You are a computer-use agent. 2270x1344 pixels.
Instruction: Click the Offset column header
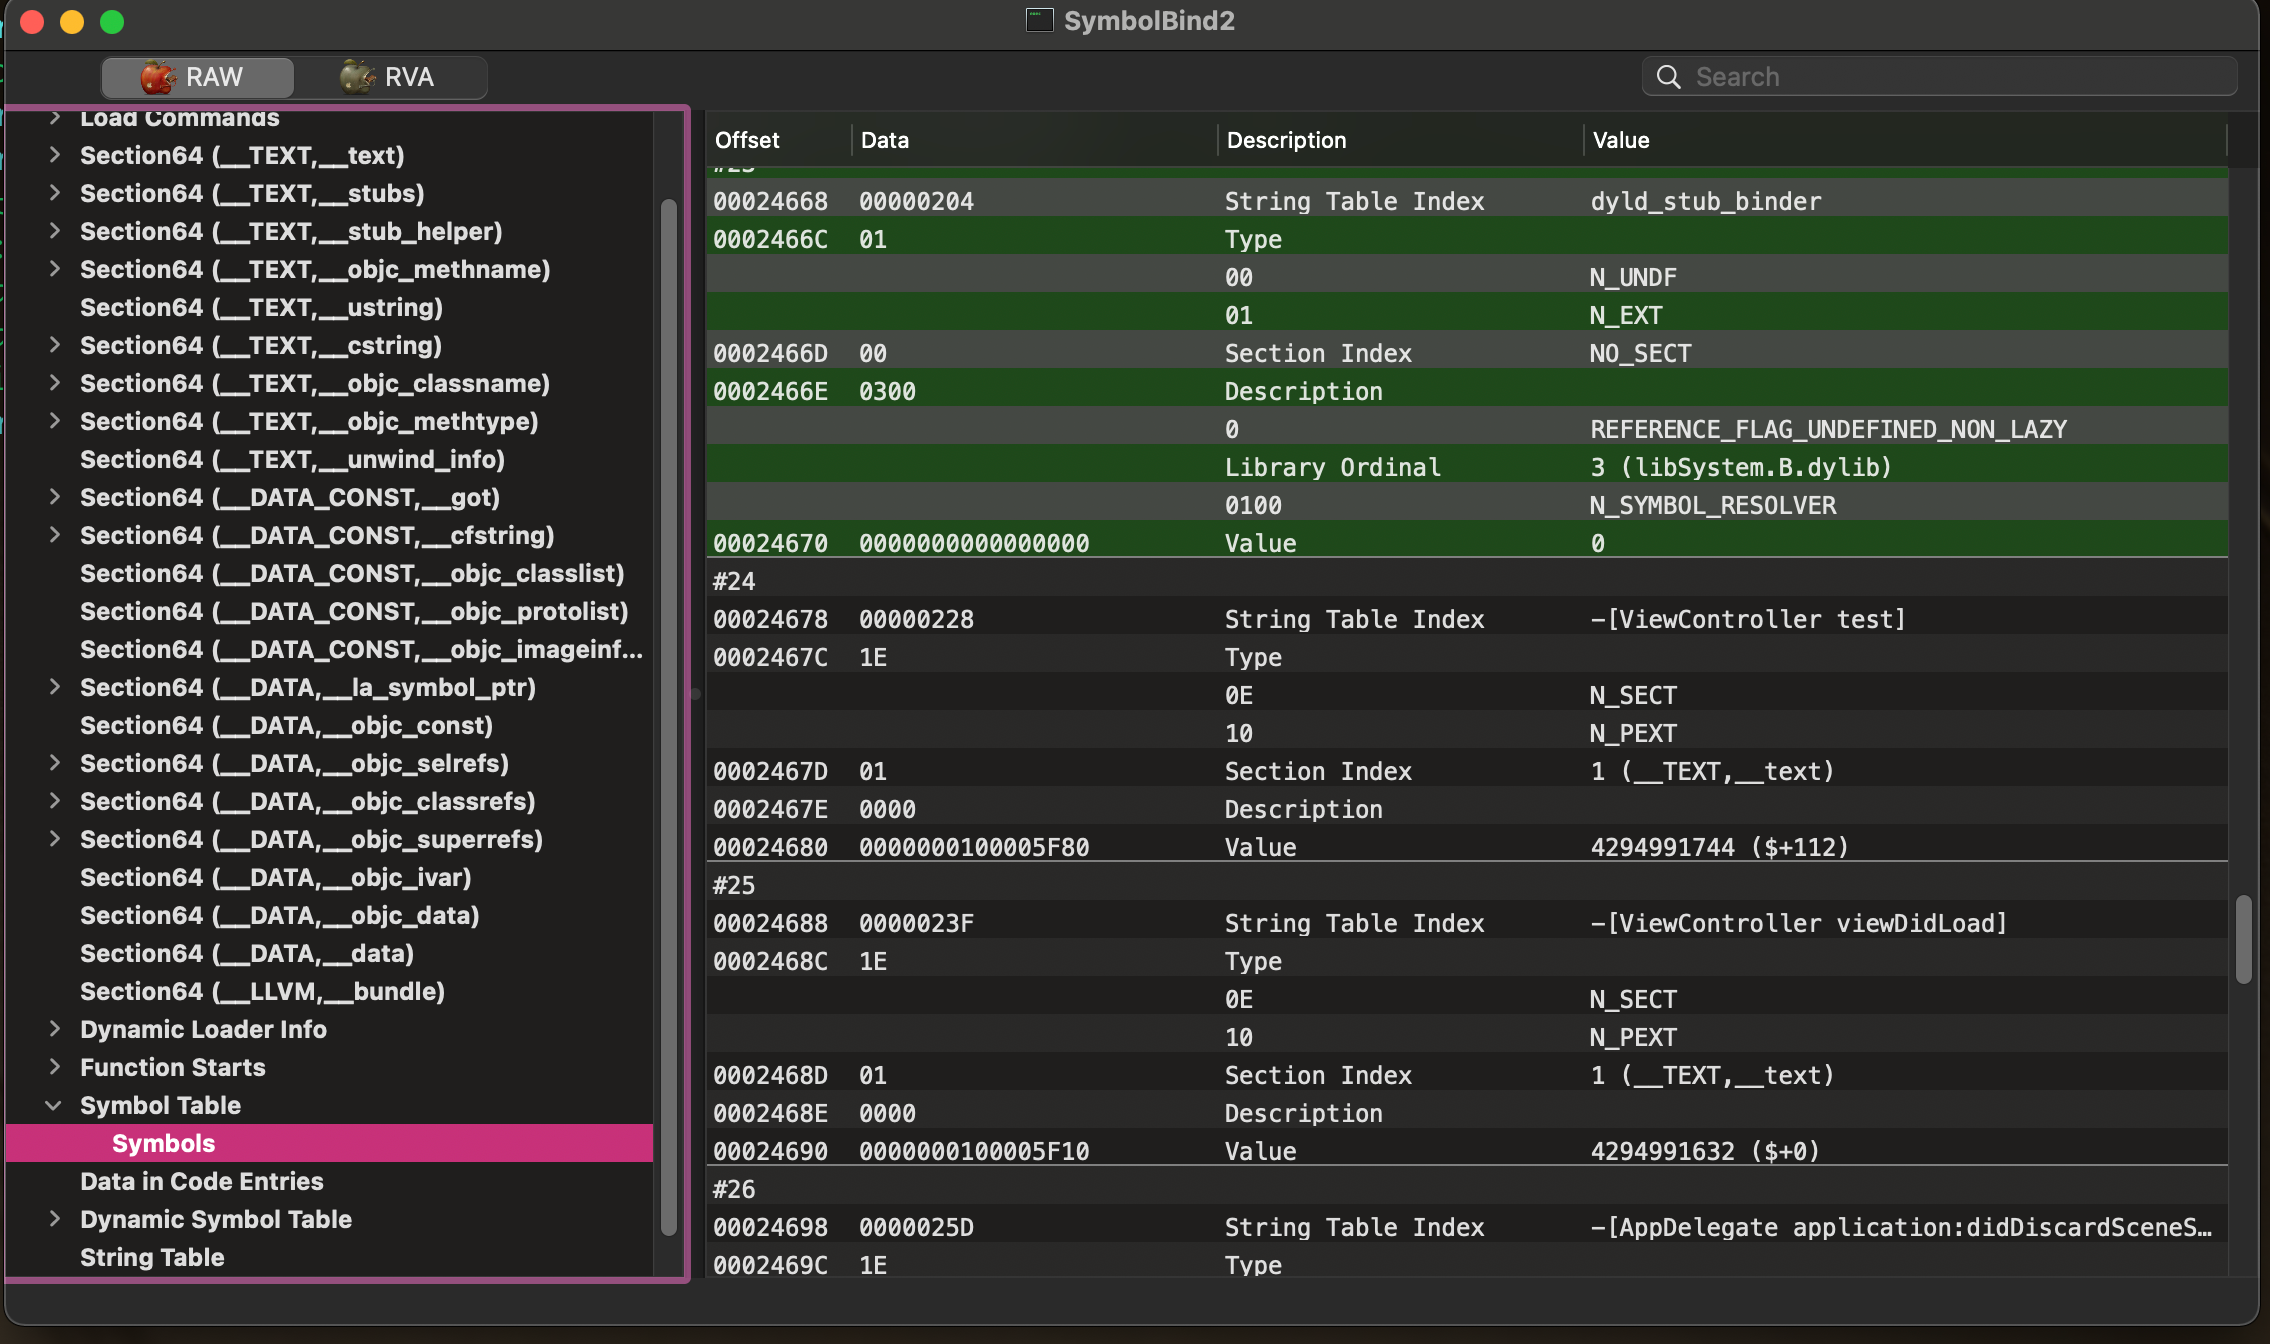778,140
